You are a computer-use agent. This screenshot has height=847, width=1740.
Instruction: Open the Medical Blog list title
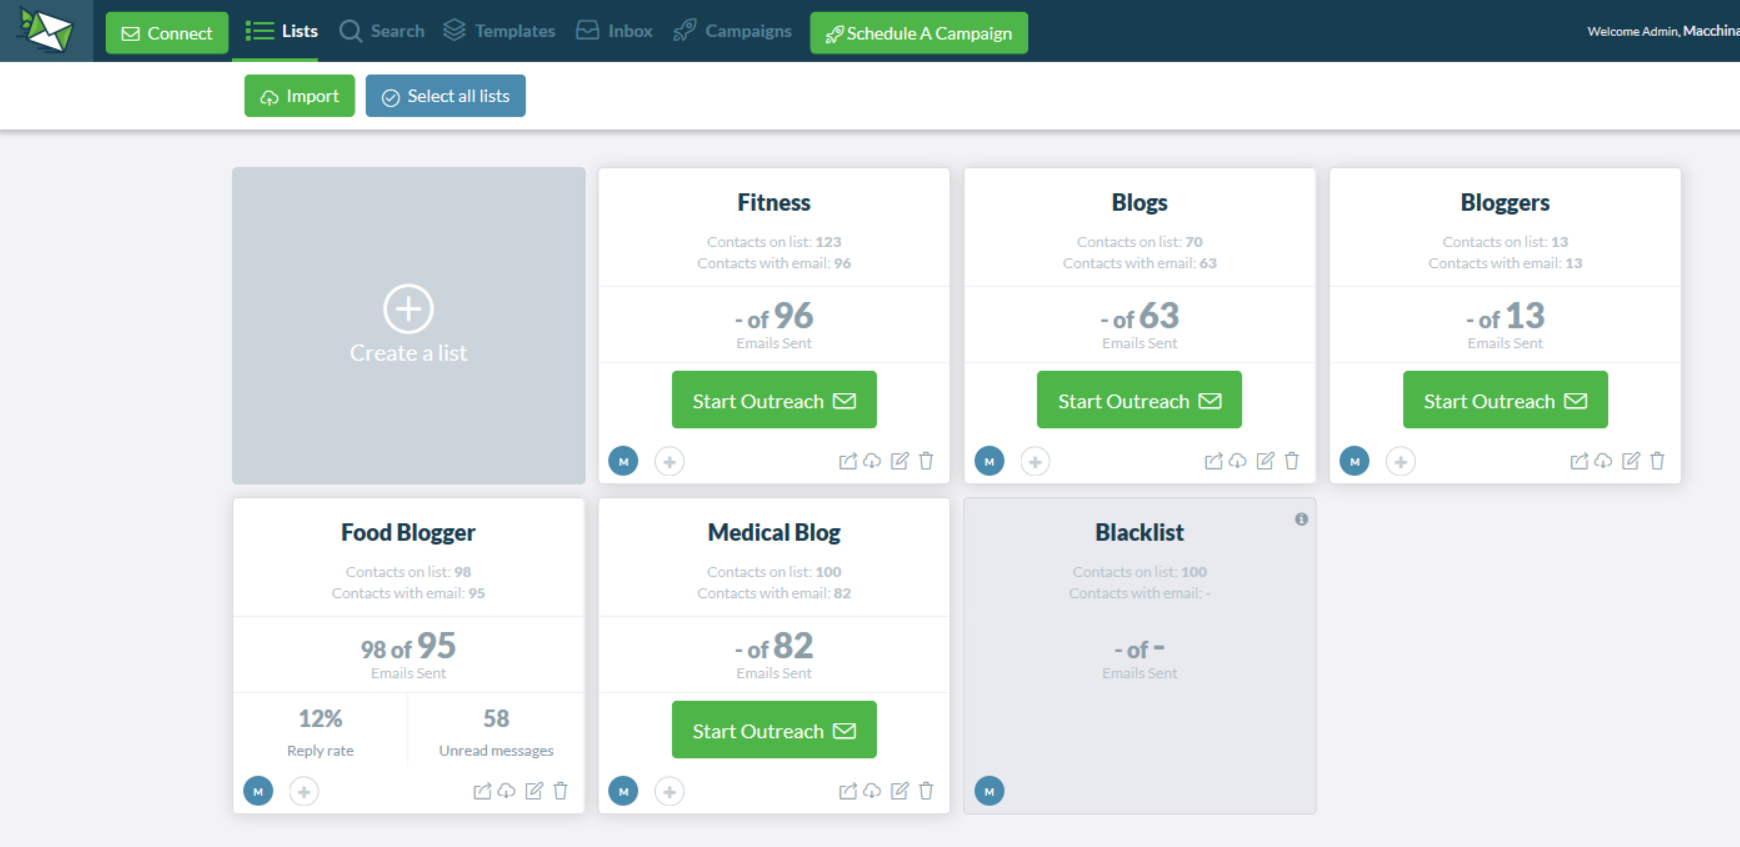(x=774, y=532)
